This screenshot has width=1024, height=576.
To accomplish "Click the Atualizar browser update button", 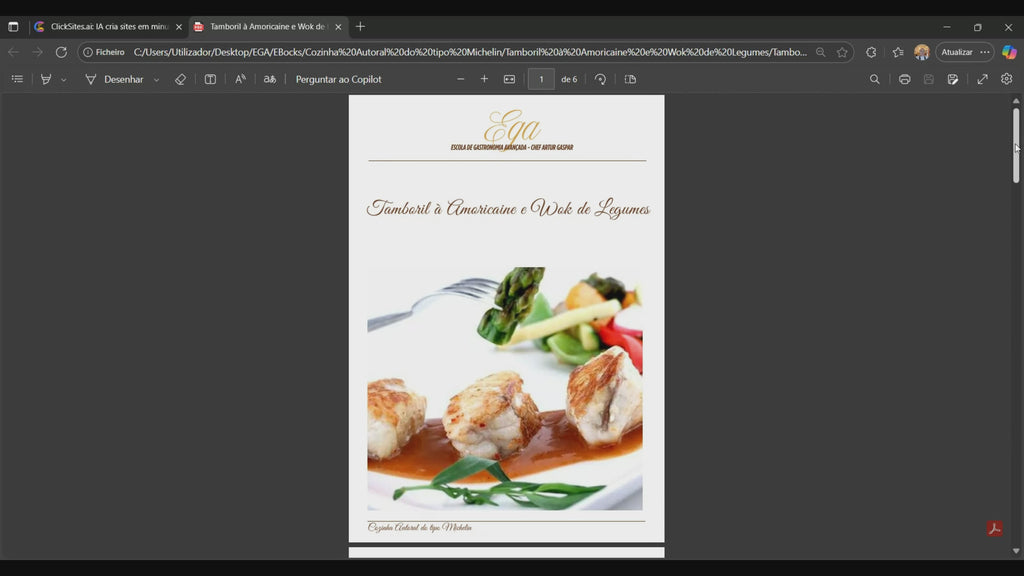I will pyautogui.click(x=957, y=52).
